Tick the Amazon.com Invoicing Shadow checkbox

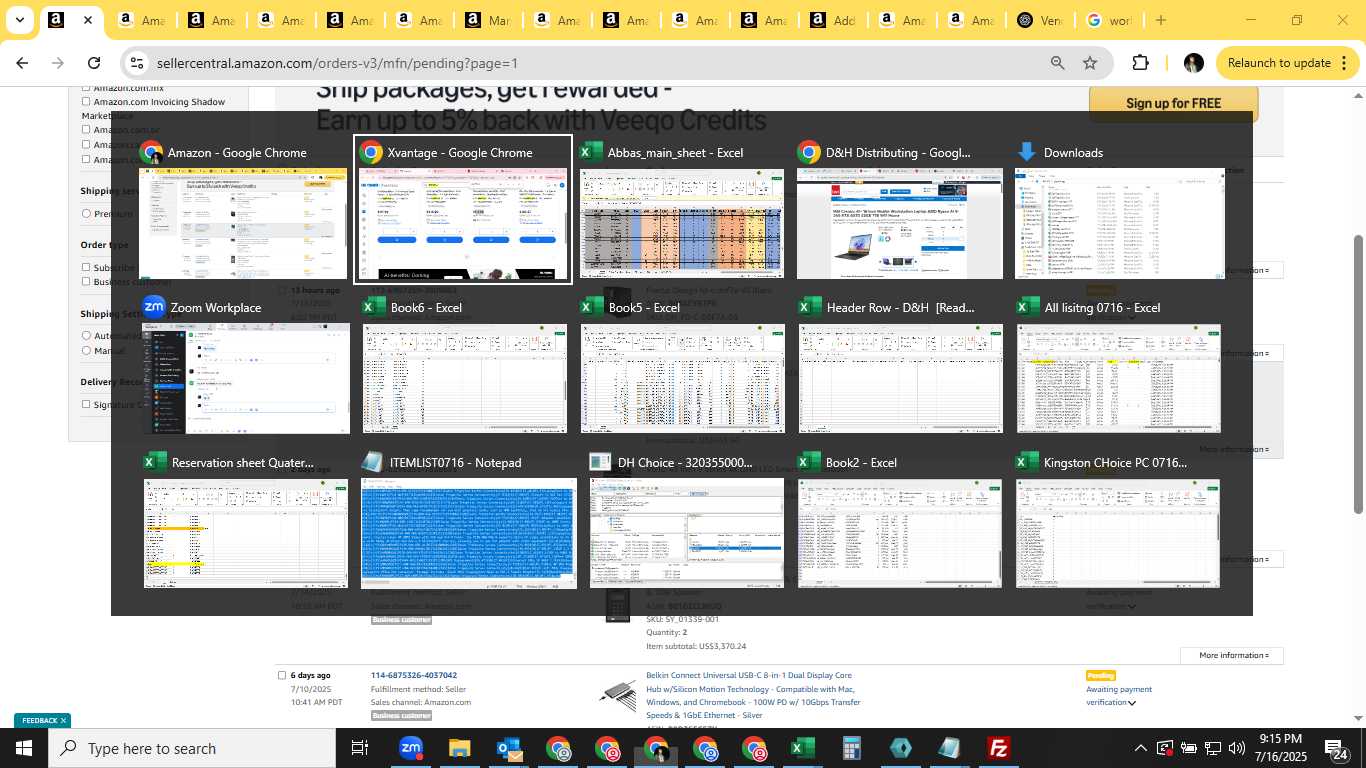pyautogui.click(x=86, y=102)
